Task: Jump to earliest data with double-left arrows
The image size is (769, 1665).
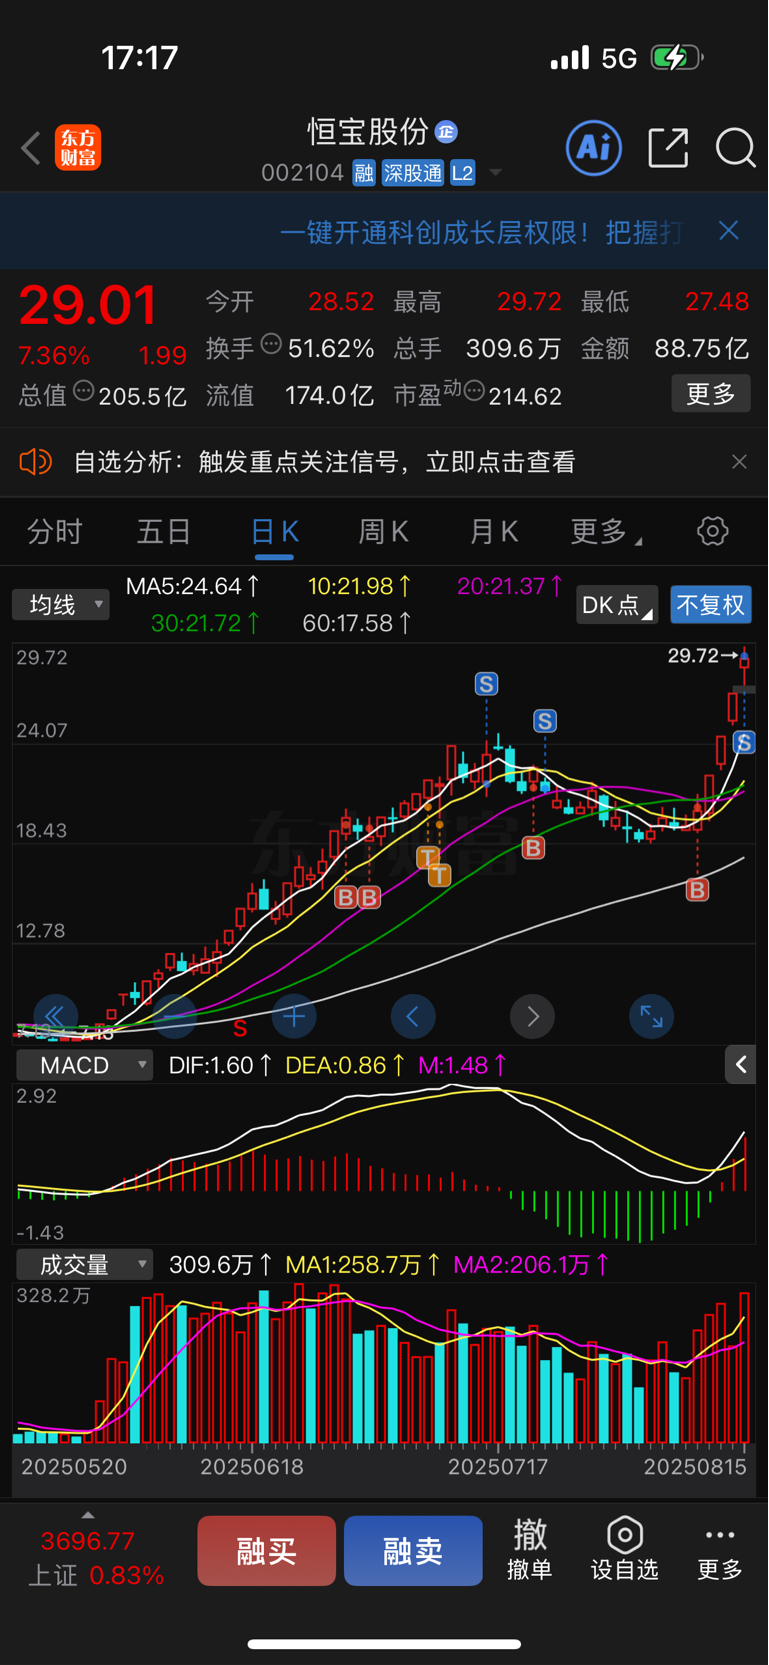Action: click(54, 1017)
